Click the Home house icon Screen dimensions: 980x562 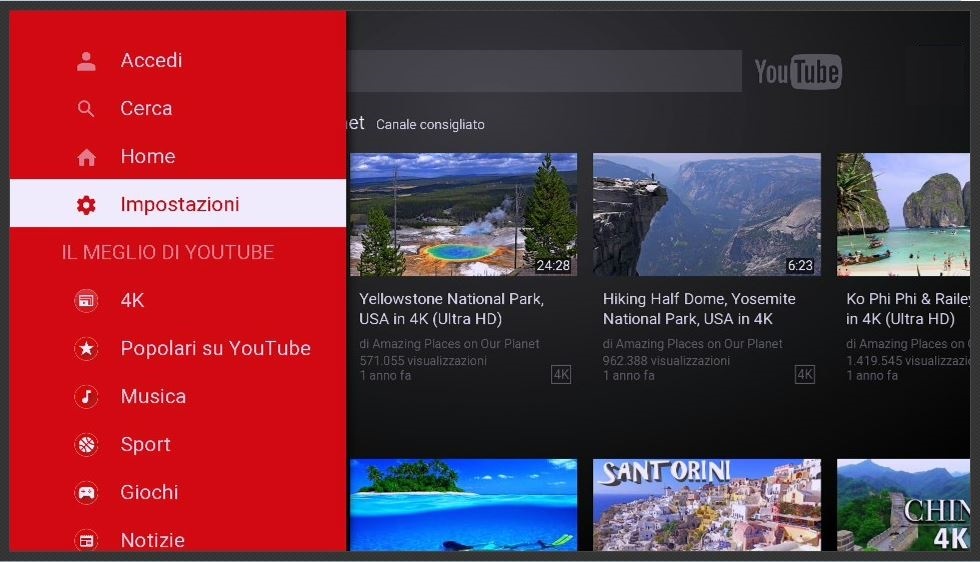[86, 157]
